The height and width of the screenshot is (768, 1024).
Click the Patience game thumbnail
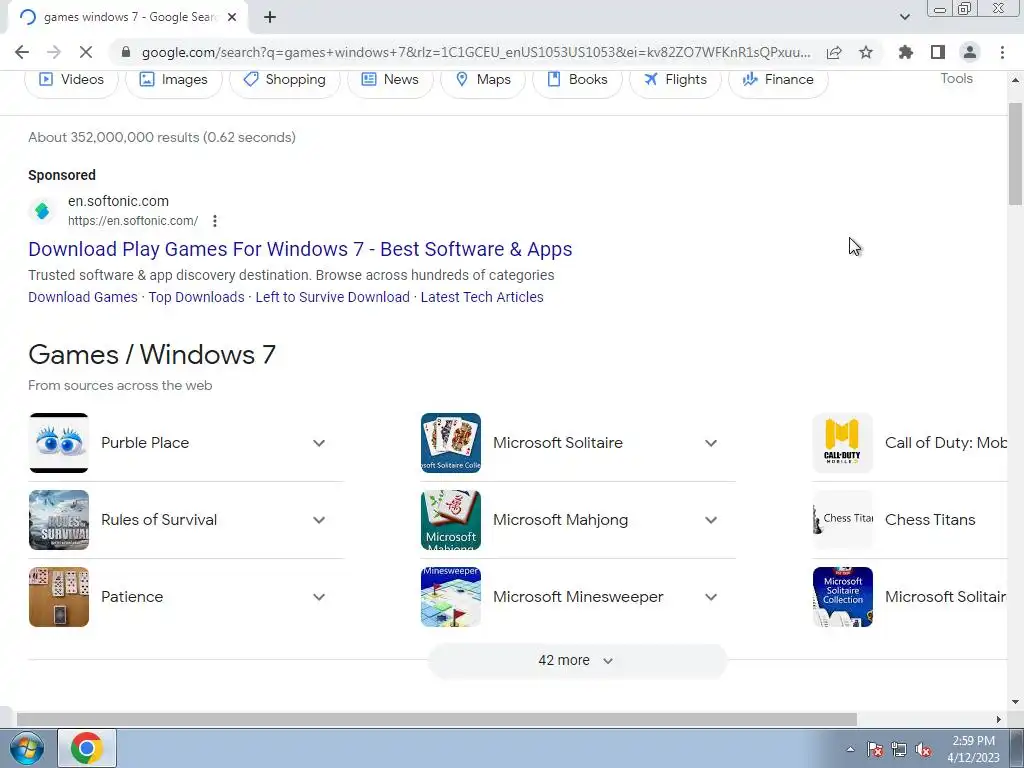59,597
